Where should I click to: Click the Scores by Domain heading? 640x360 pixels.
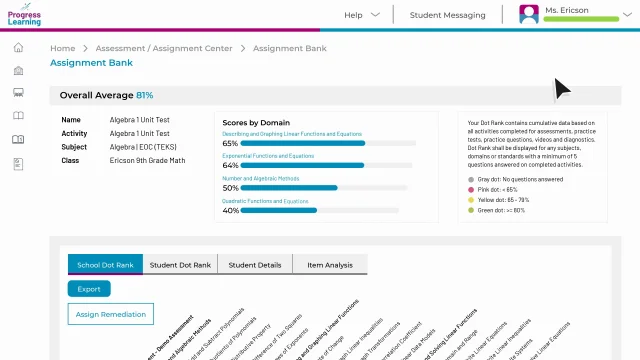(256, 122)
